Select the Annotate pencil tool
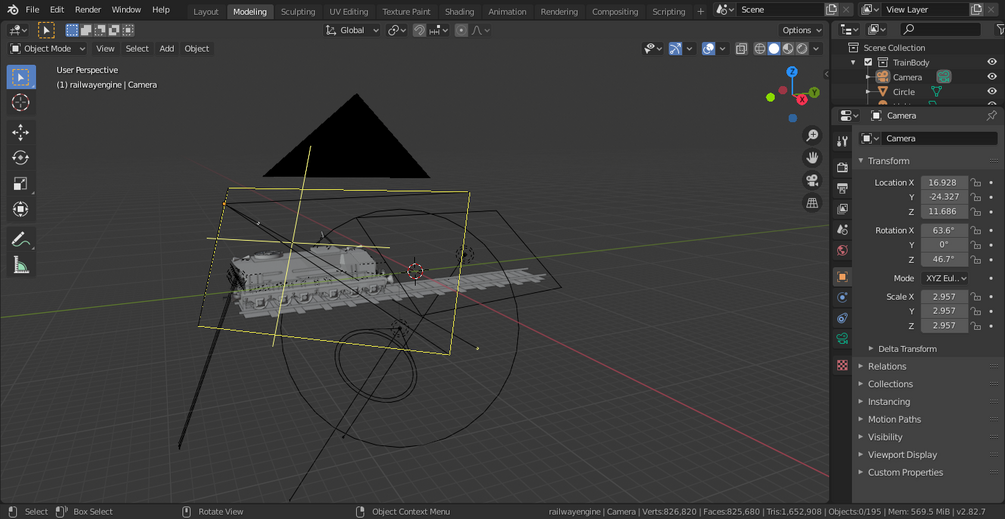This screenshot has width=1005, height=519. 21,239
